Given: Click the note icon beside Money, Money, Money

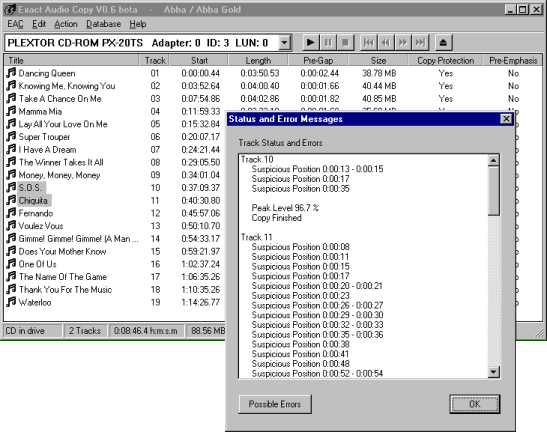Looking at the screenshot, I should point(11,174).
